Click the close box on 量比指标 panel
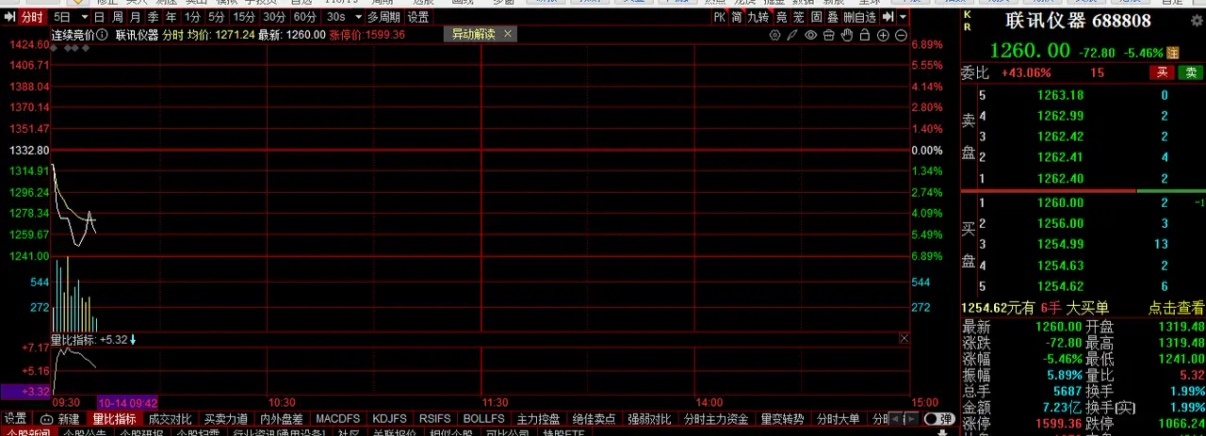The height and width of the screenshot is (436, 1206). click(904, 340)
